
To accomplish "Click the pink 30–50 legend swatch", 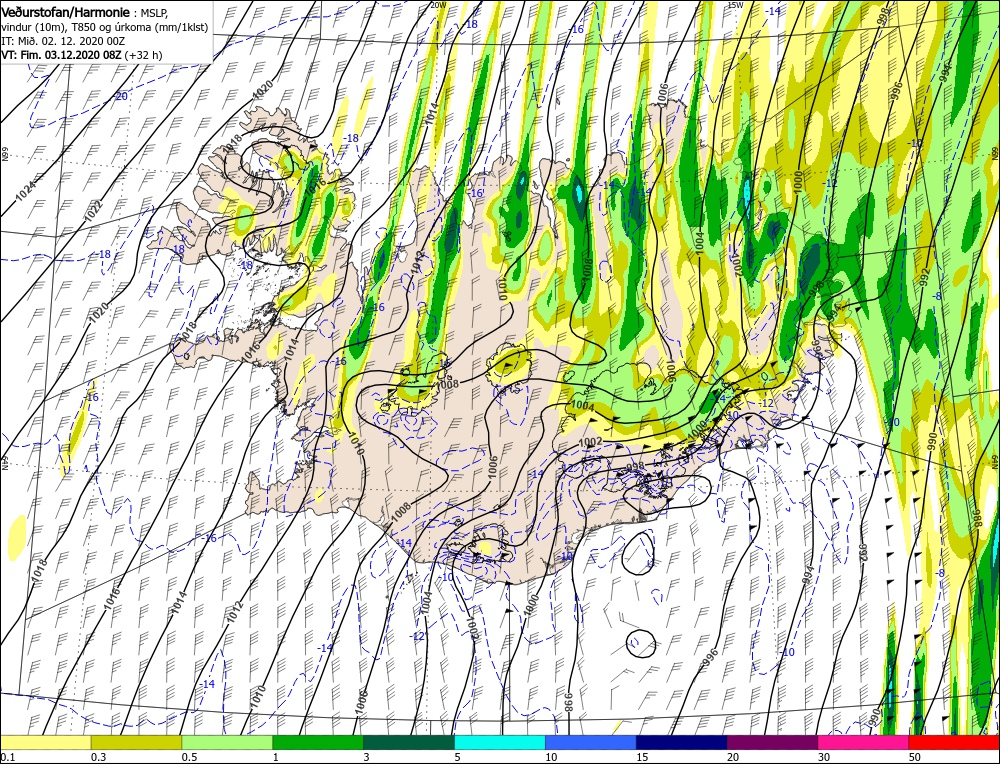I will [863, 742].
